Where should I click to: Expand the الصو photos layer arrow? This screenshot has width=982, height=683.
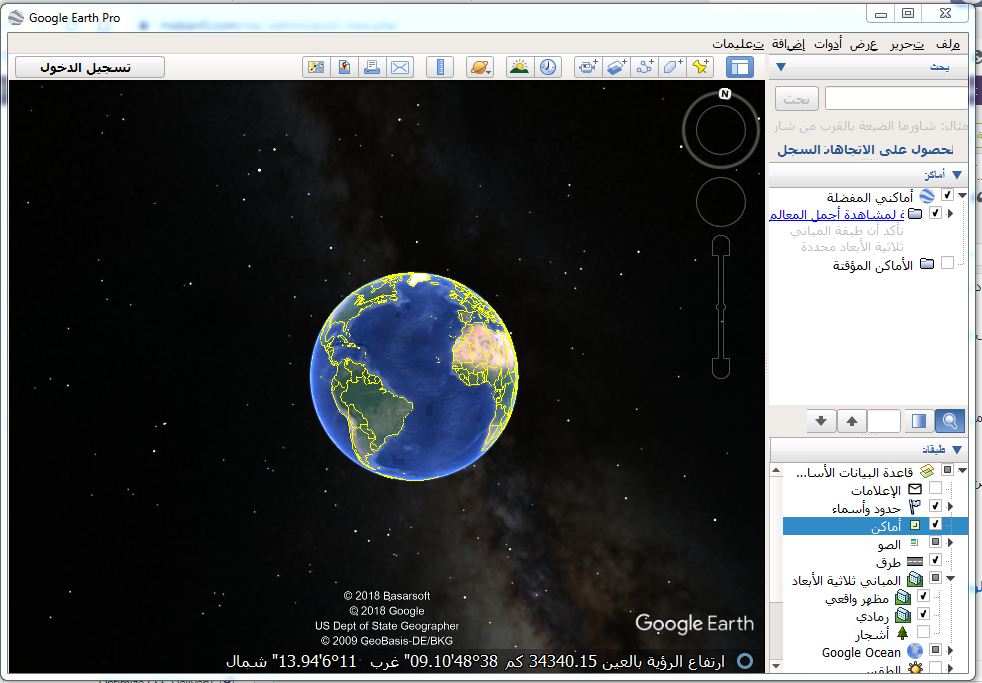[950, 542]
